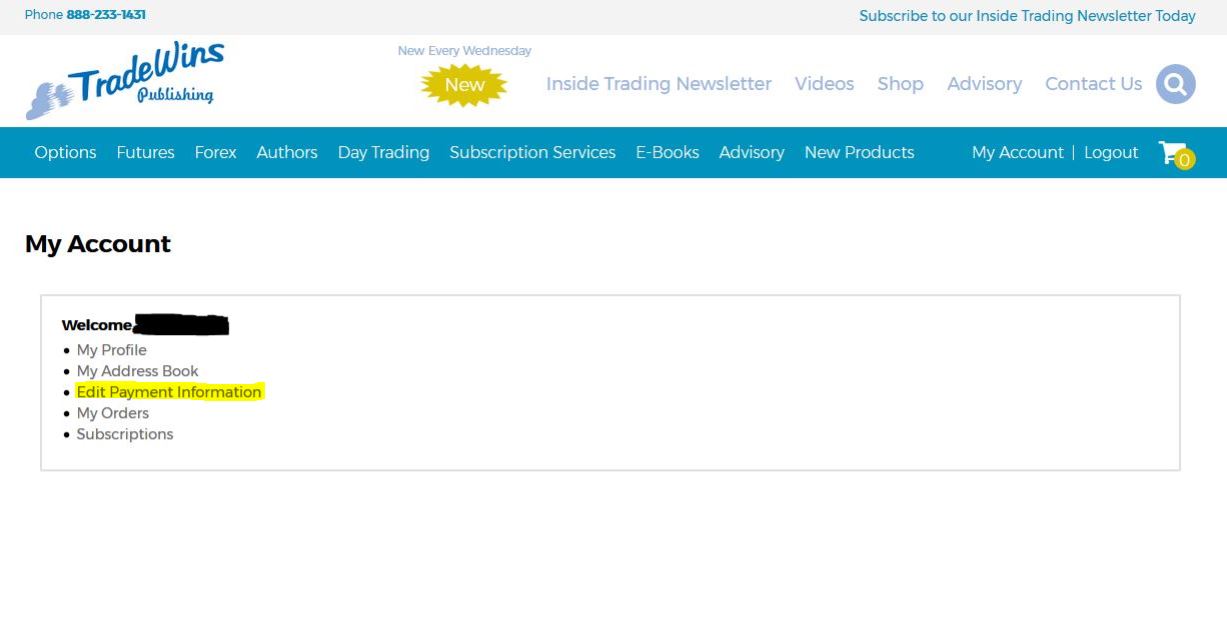This screenshot has width=1227, height=621.
Task: View My Orders
Action: click(112, 413)
